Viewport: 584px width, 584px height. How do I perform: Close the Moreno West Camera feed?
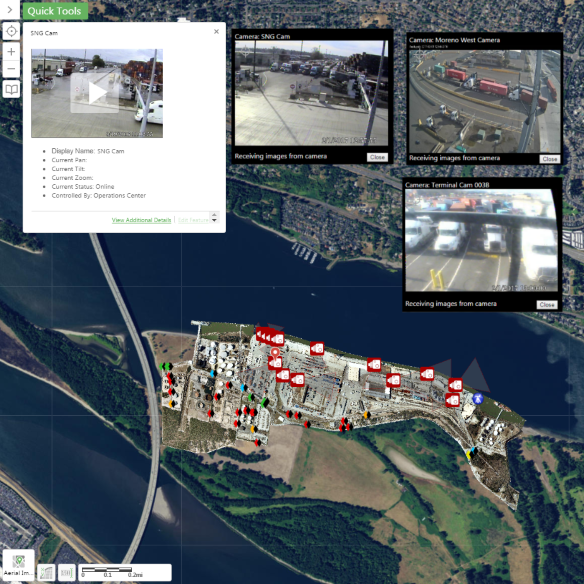point(550,159)
